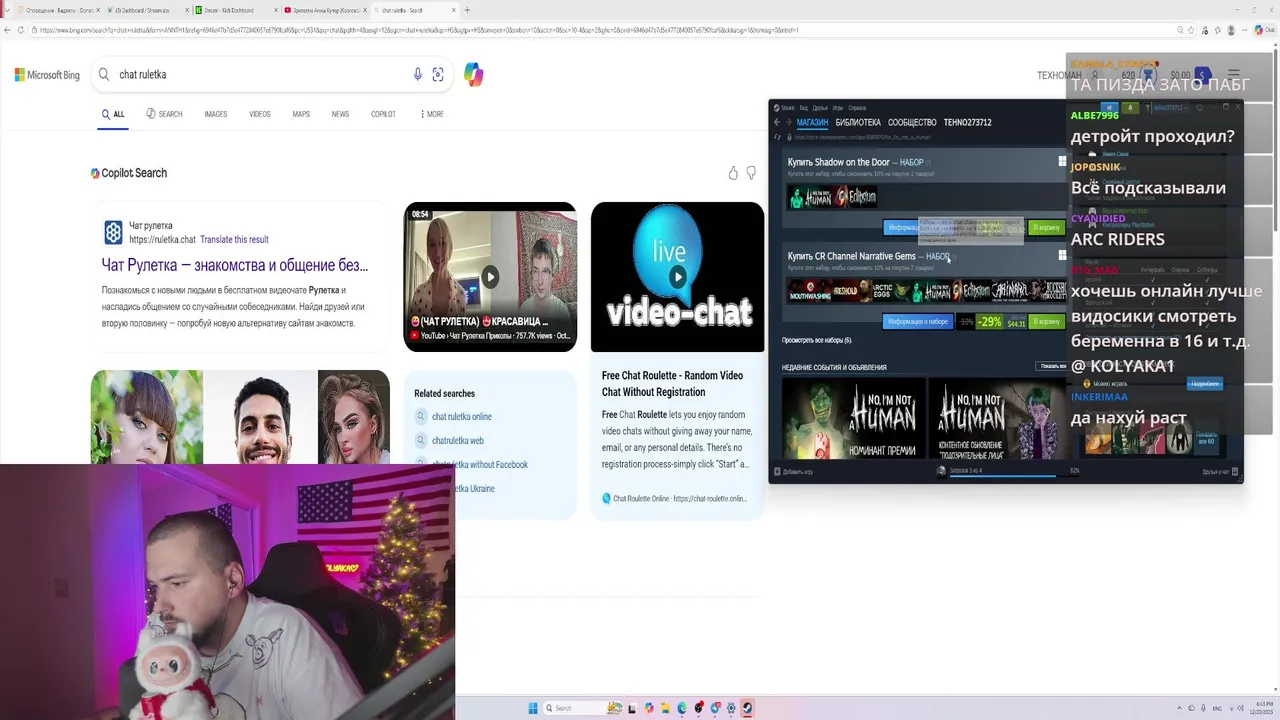Close the chat ruletka browser tab

coord(454,10)
